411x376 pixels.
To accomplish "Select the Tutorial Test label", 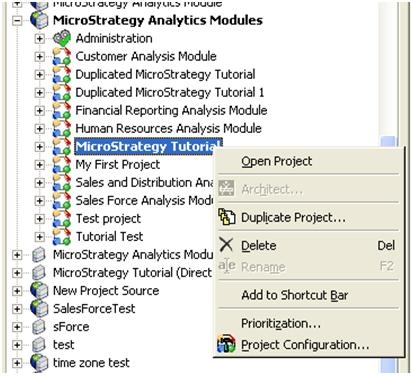I will (x=109, y=236).
